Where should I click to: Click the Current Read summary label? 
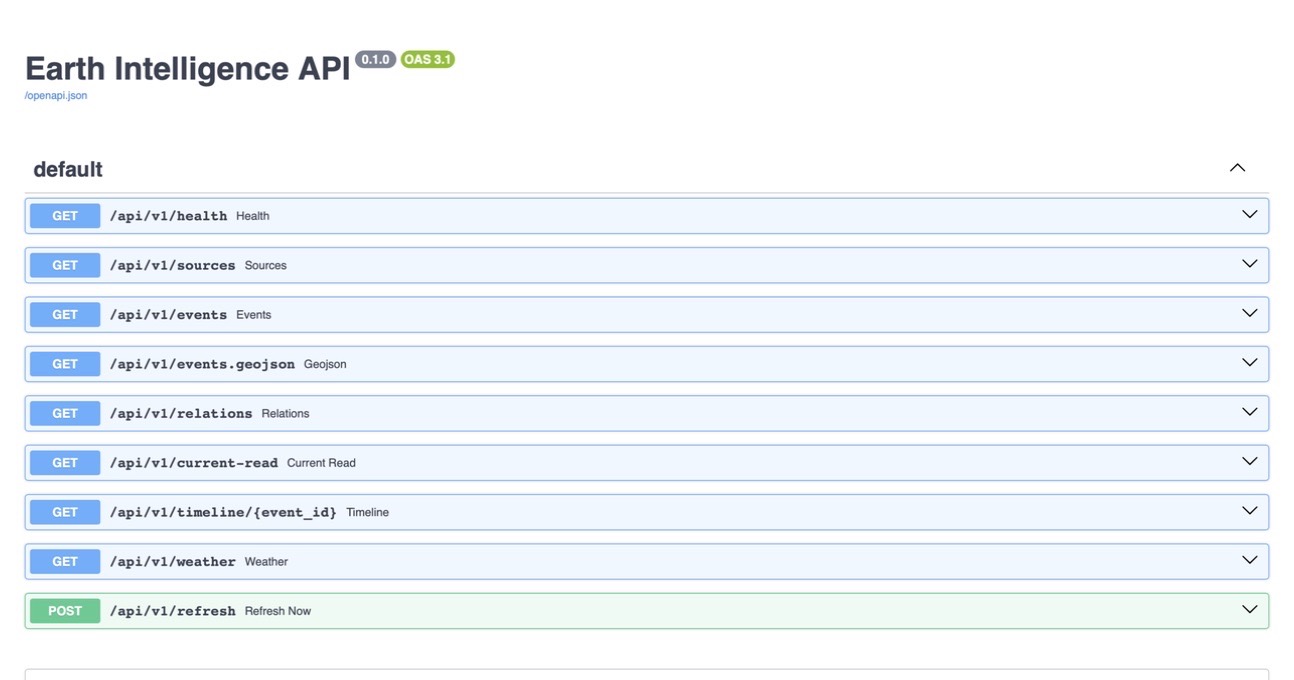pos(321,463)
